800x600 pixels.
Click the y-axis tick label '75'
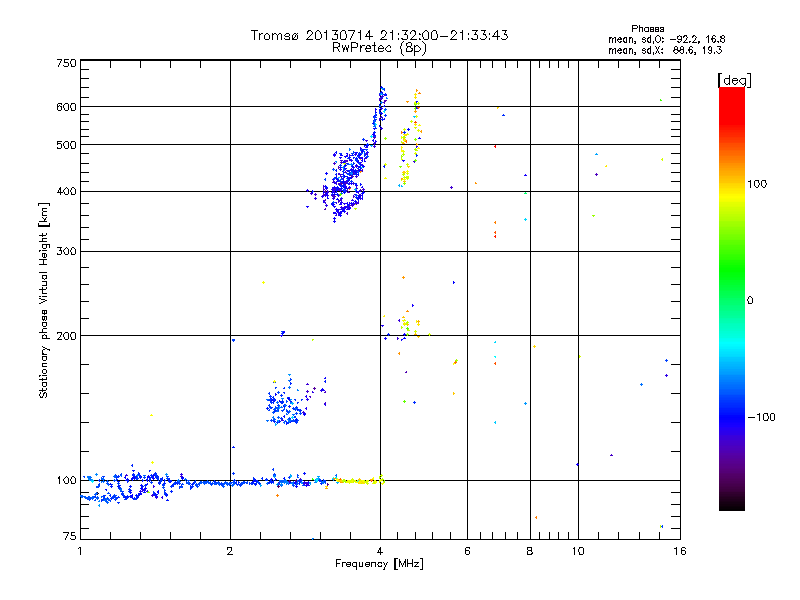70,536
